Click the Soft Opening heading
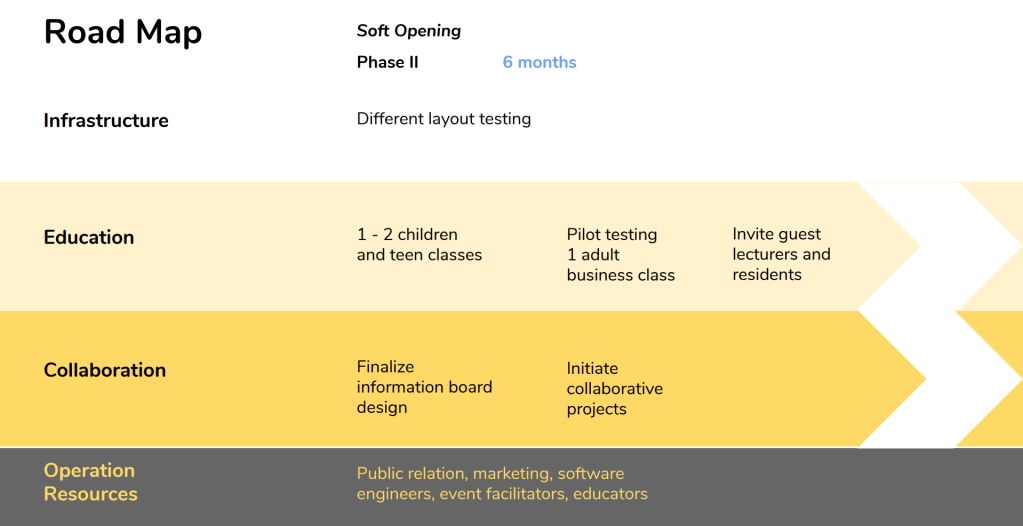Image resolution: width=1023 pixels, height=526 pixels. 409,31
